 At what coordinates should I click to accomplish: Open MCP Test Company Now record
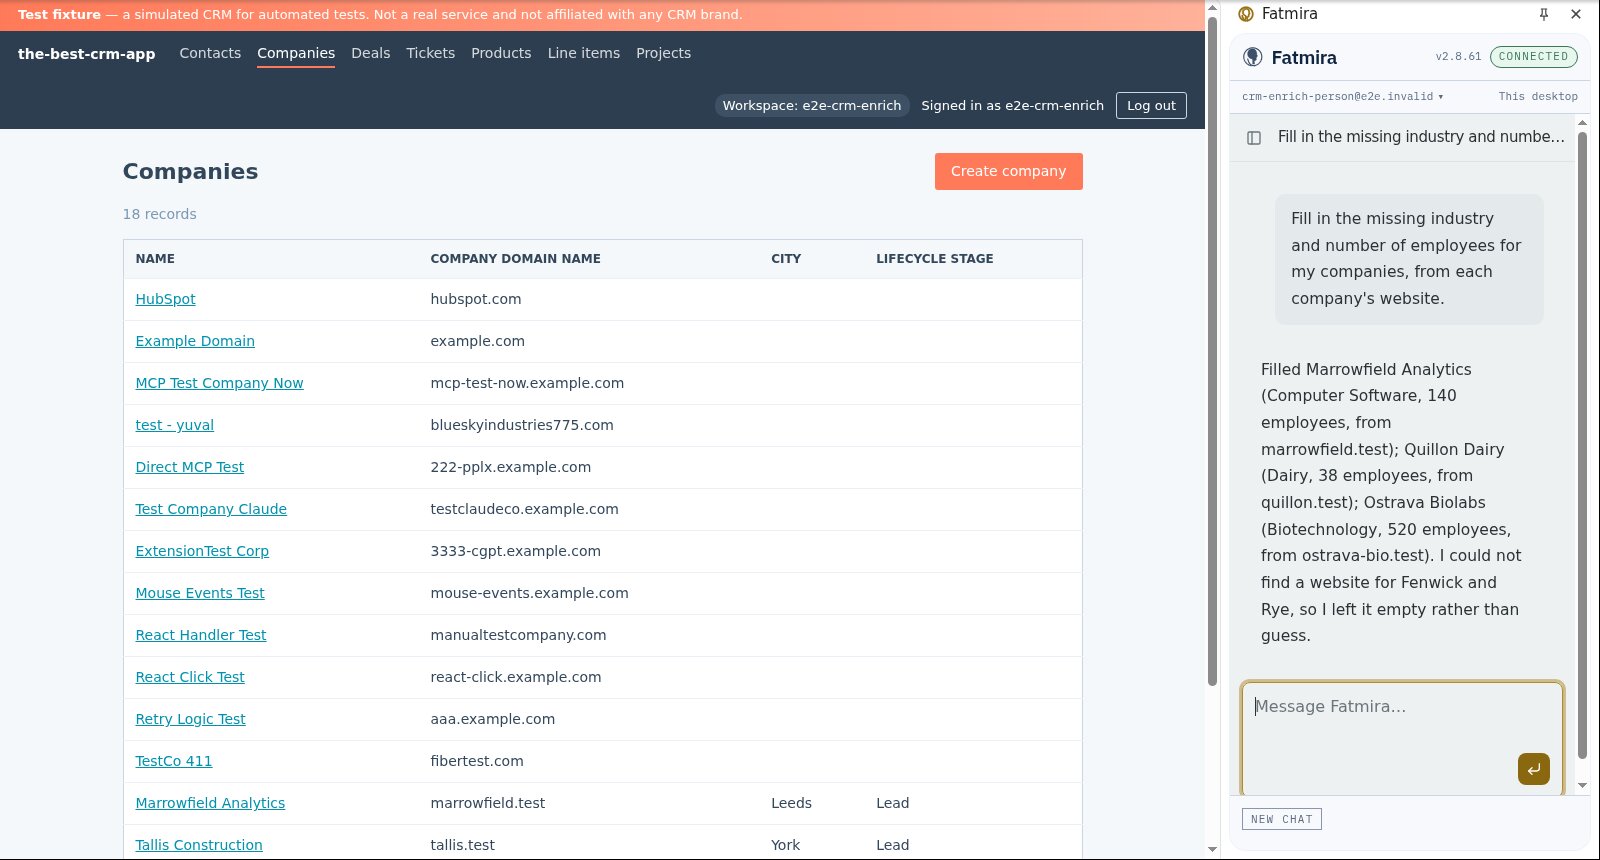pos(219,383)
